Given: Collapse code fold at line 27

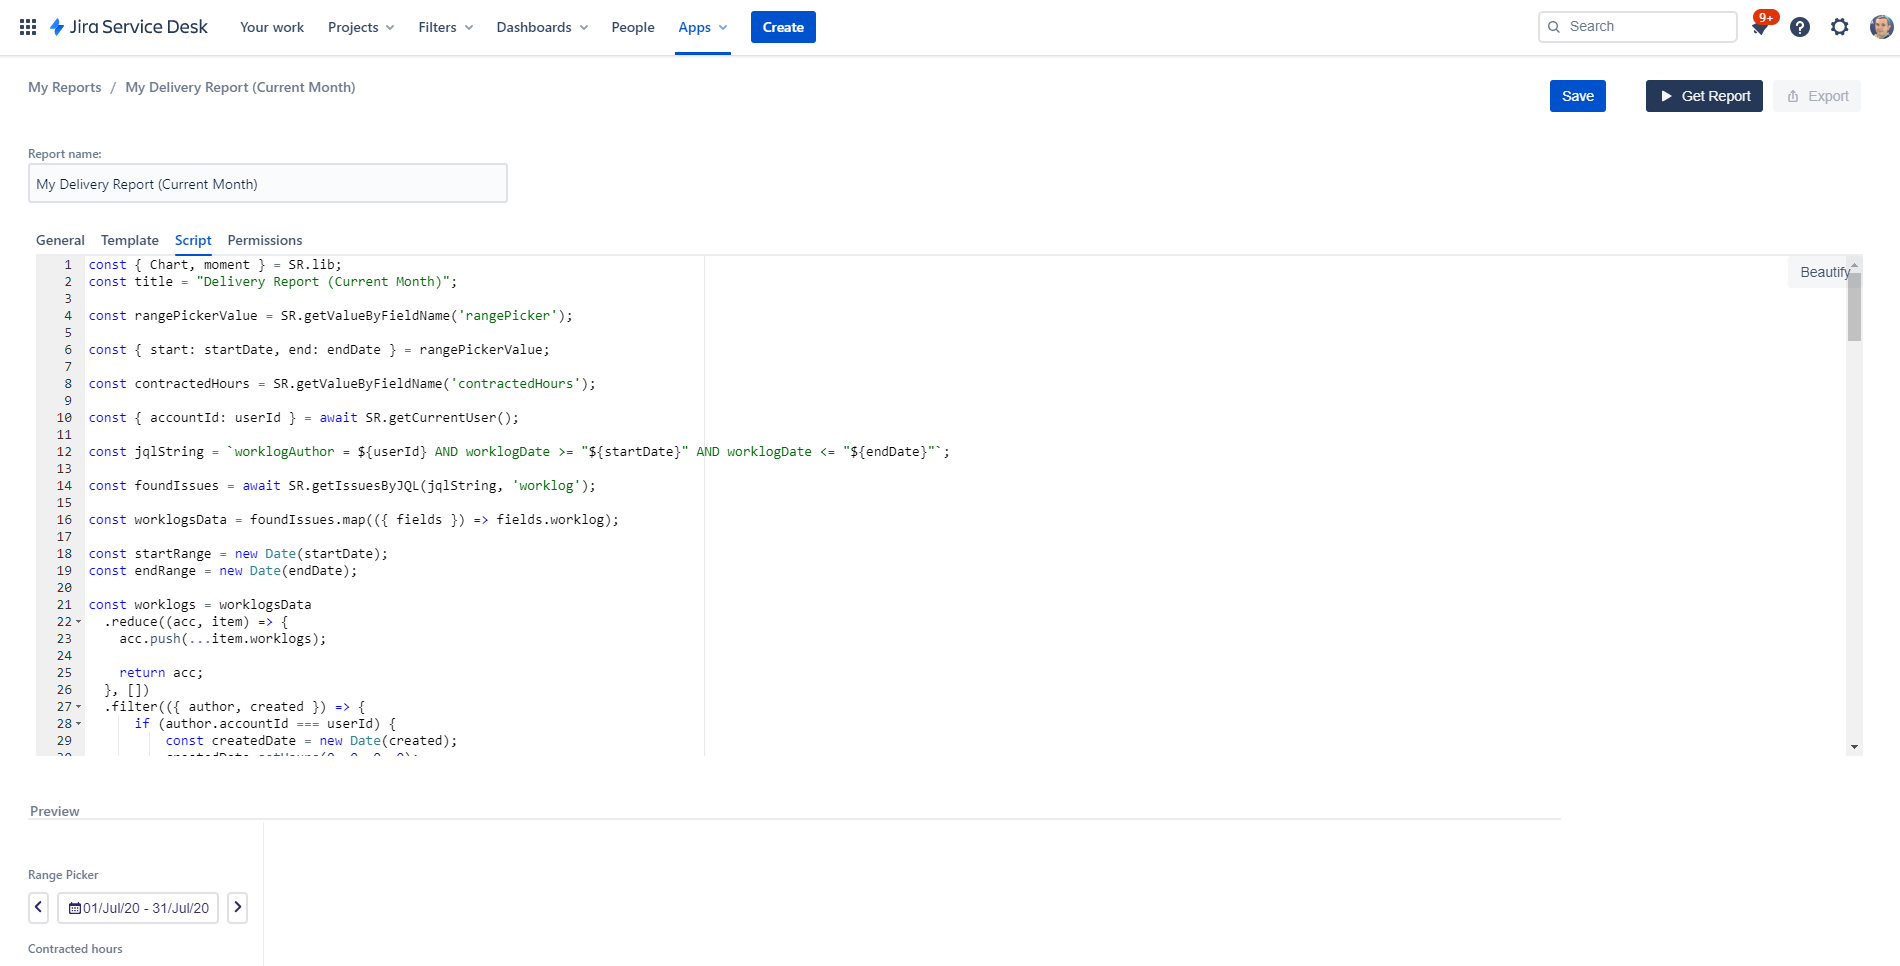Looking at the screenshot, I should [x=79, y=707].
